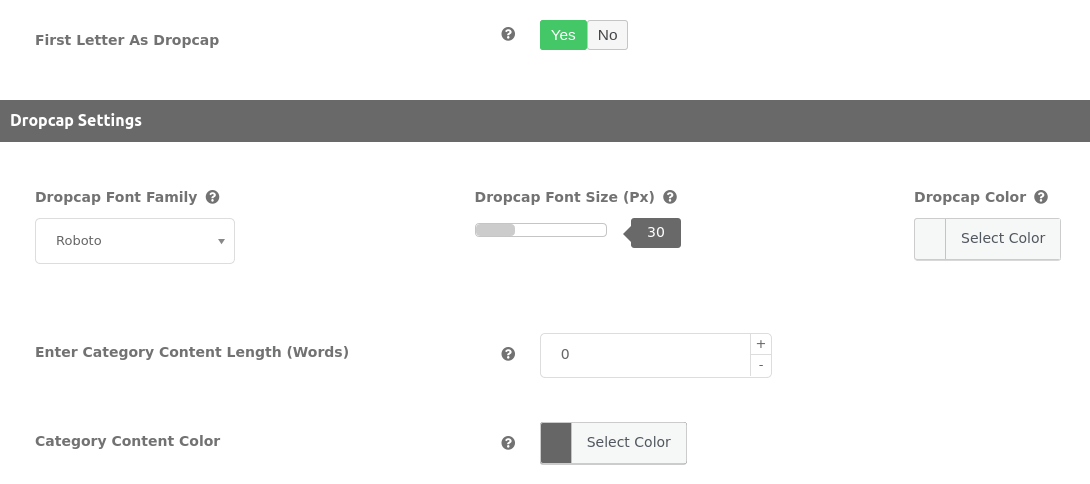1090x484 pixels.
Task: Focus the Category Content Length number field
Action: coord(645,355)
